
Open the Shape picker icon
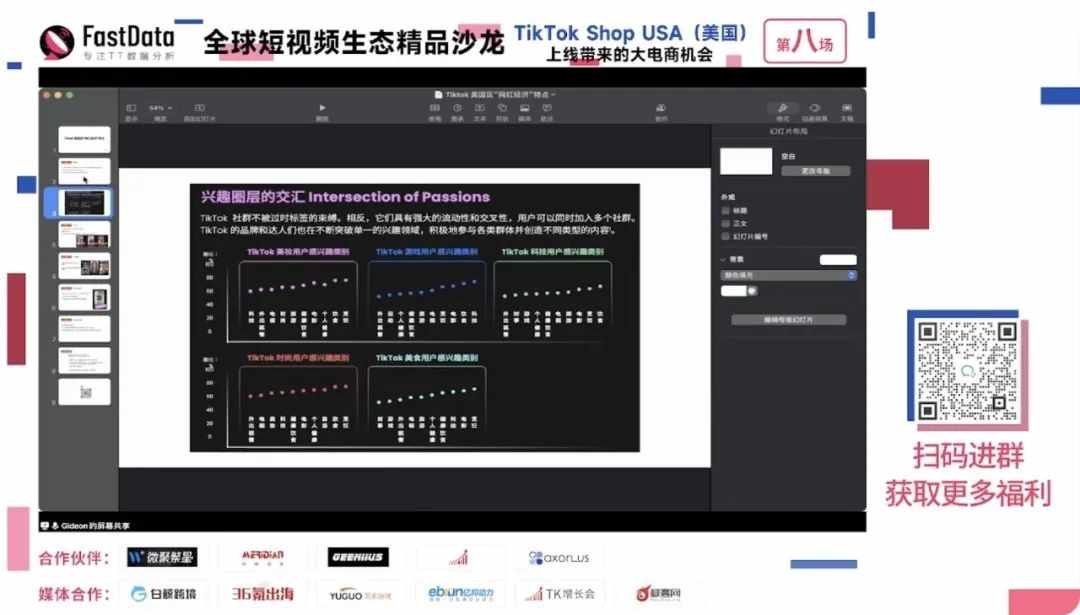[x=502, y=108]
